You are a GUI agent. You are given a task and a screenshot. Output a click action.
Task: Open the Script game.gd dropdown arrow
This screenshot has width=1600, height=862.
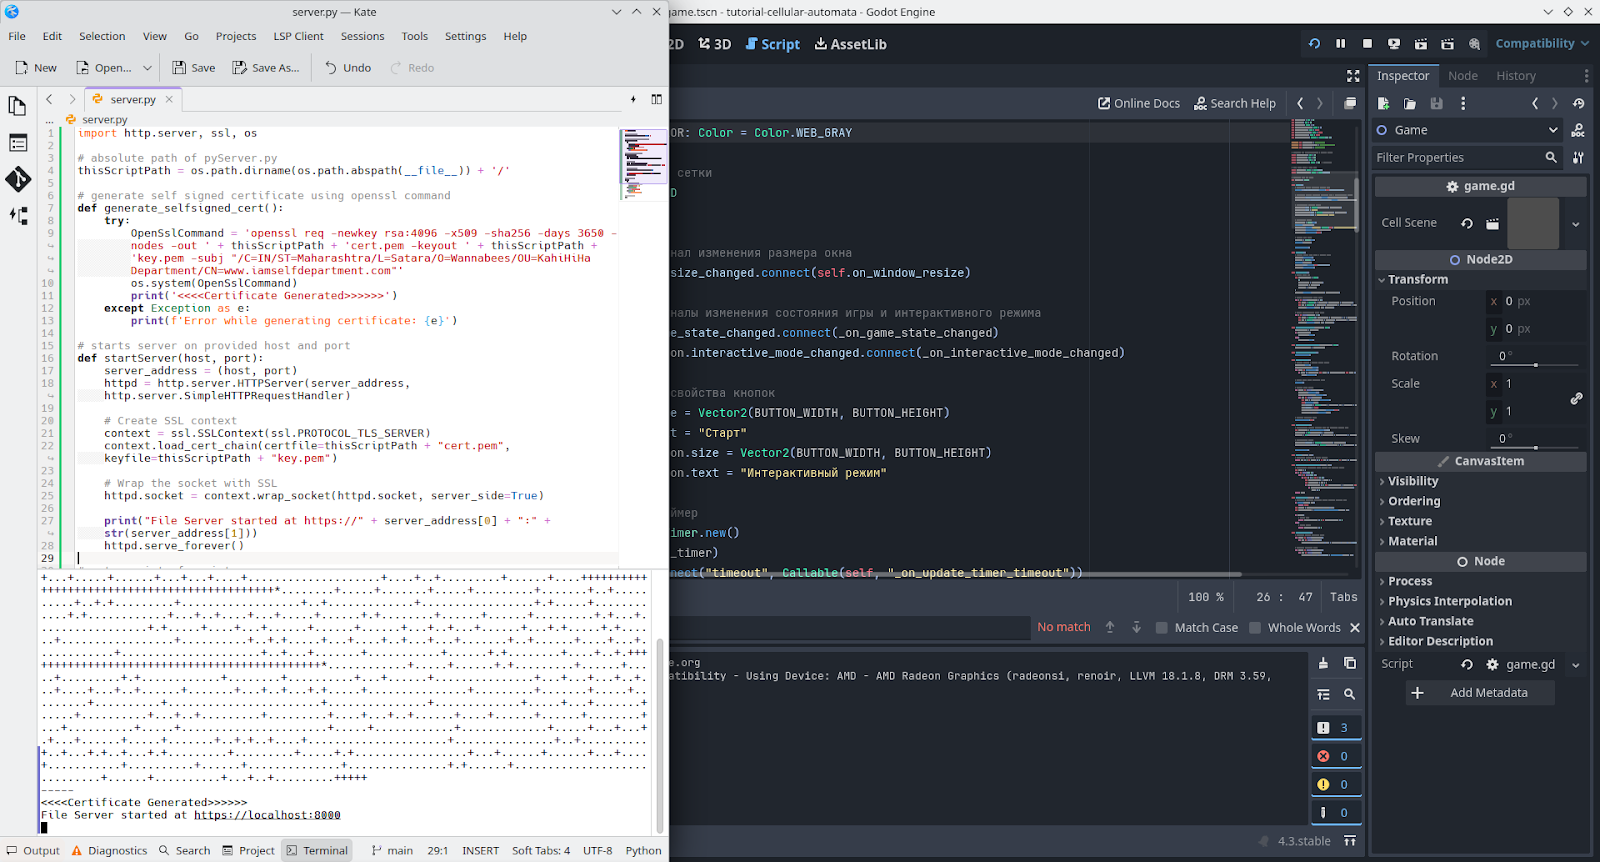[1575, 665]
